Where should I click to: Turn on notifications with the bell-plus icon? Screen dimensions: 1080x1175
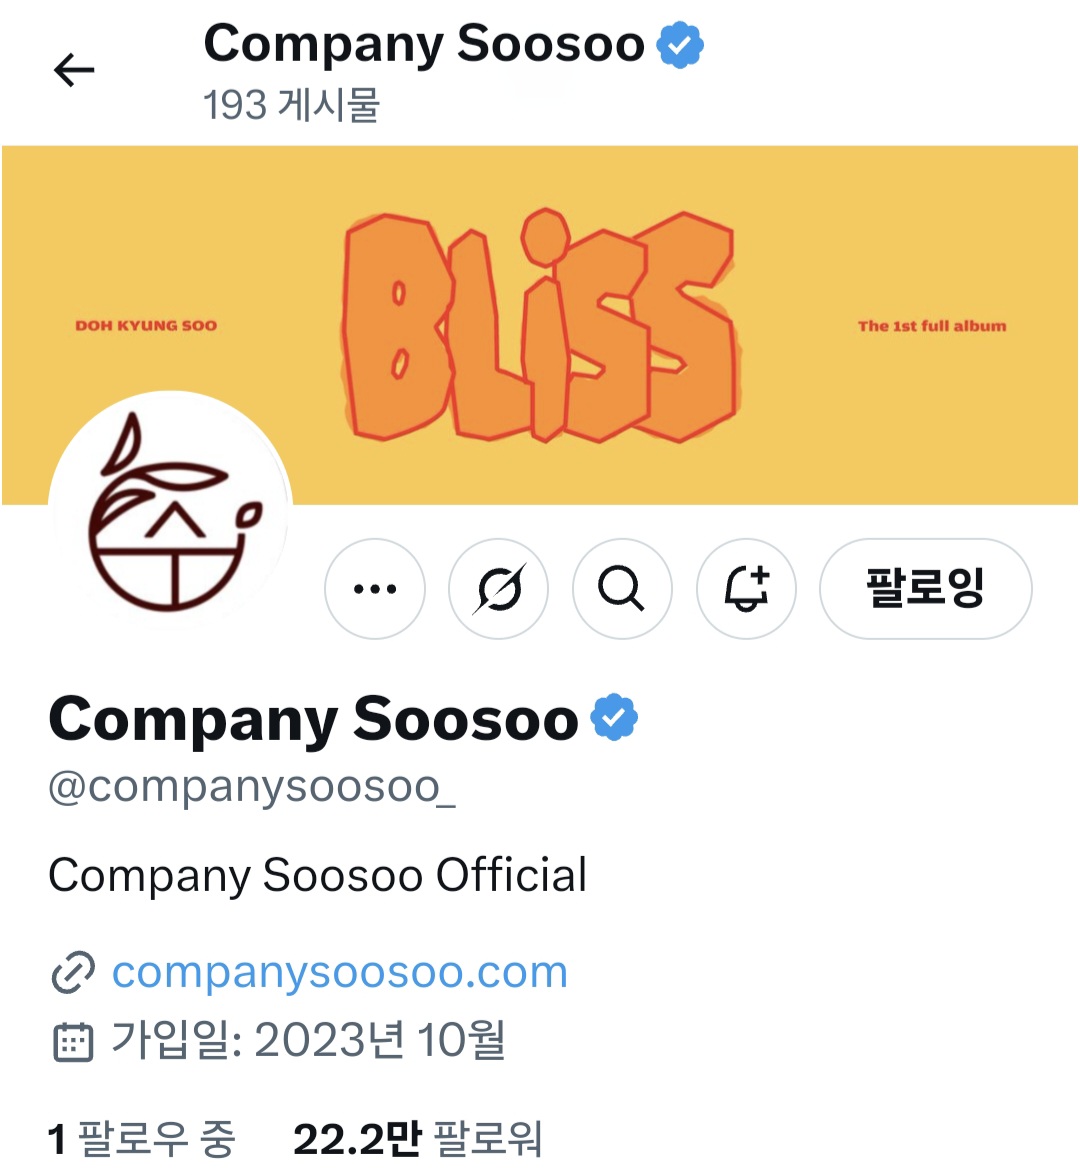pos(746,589)
